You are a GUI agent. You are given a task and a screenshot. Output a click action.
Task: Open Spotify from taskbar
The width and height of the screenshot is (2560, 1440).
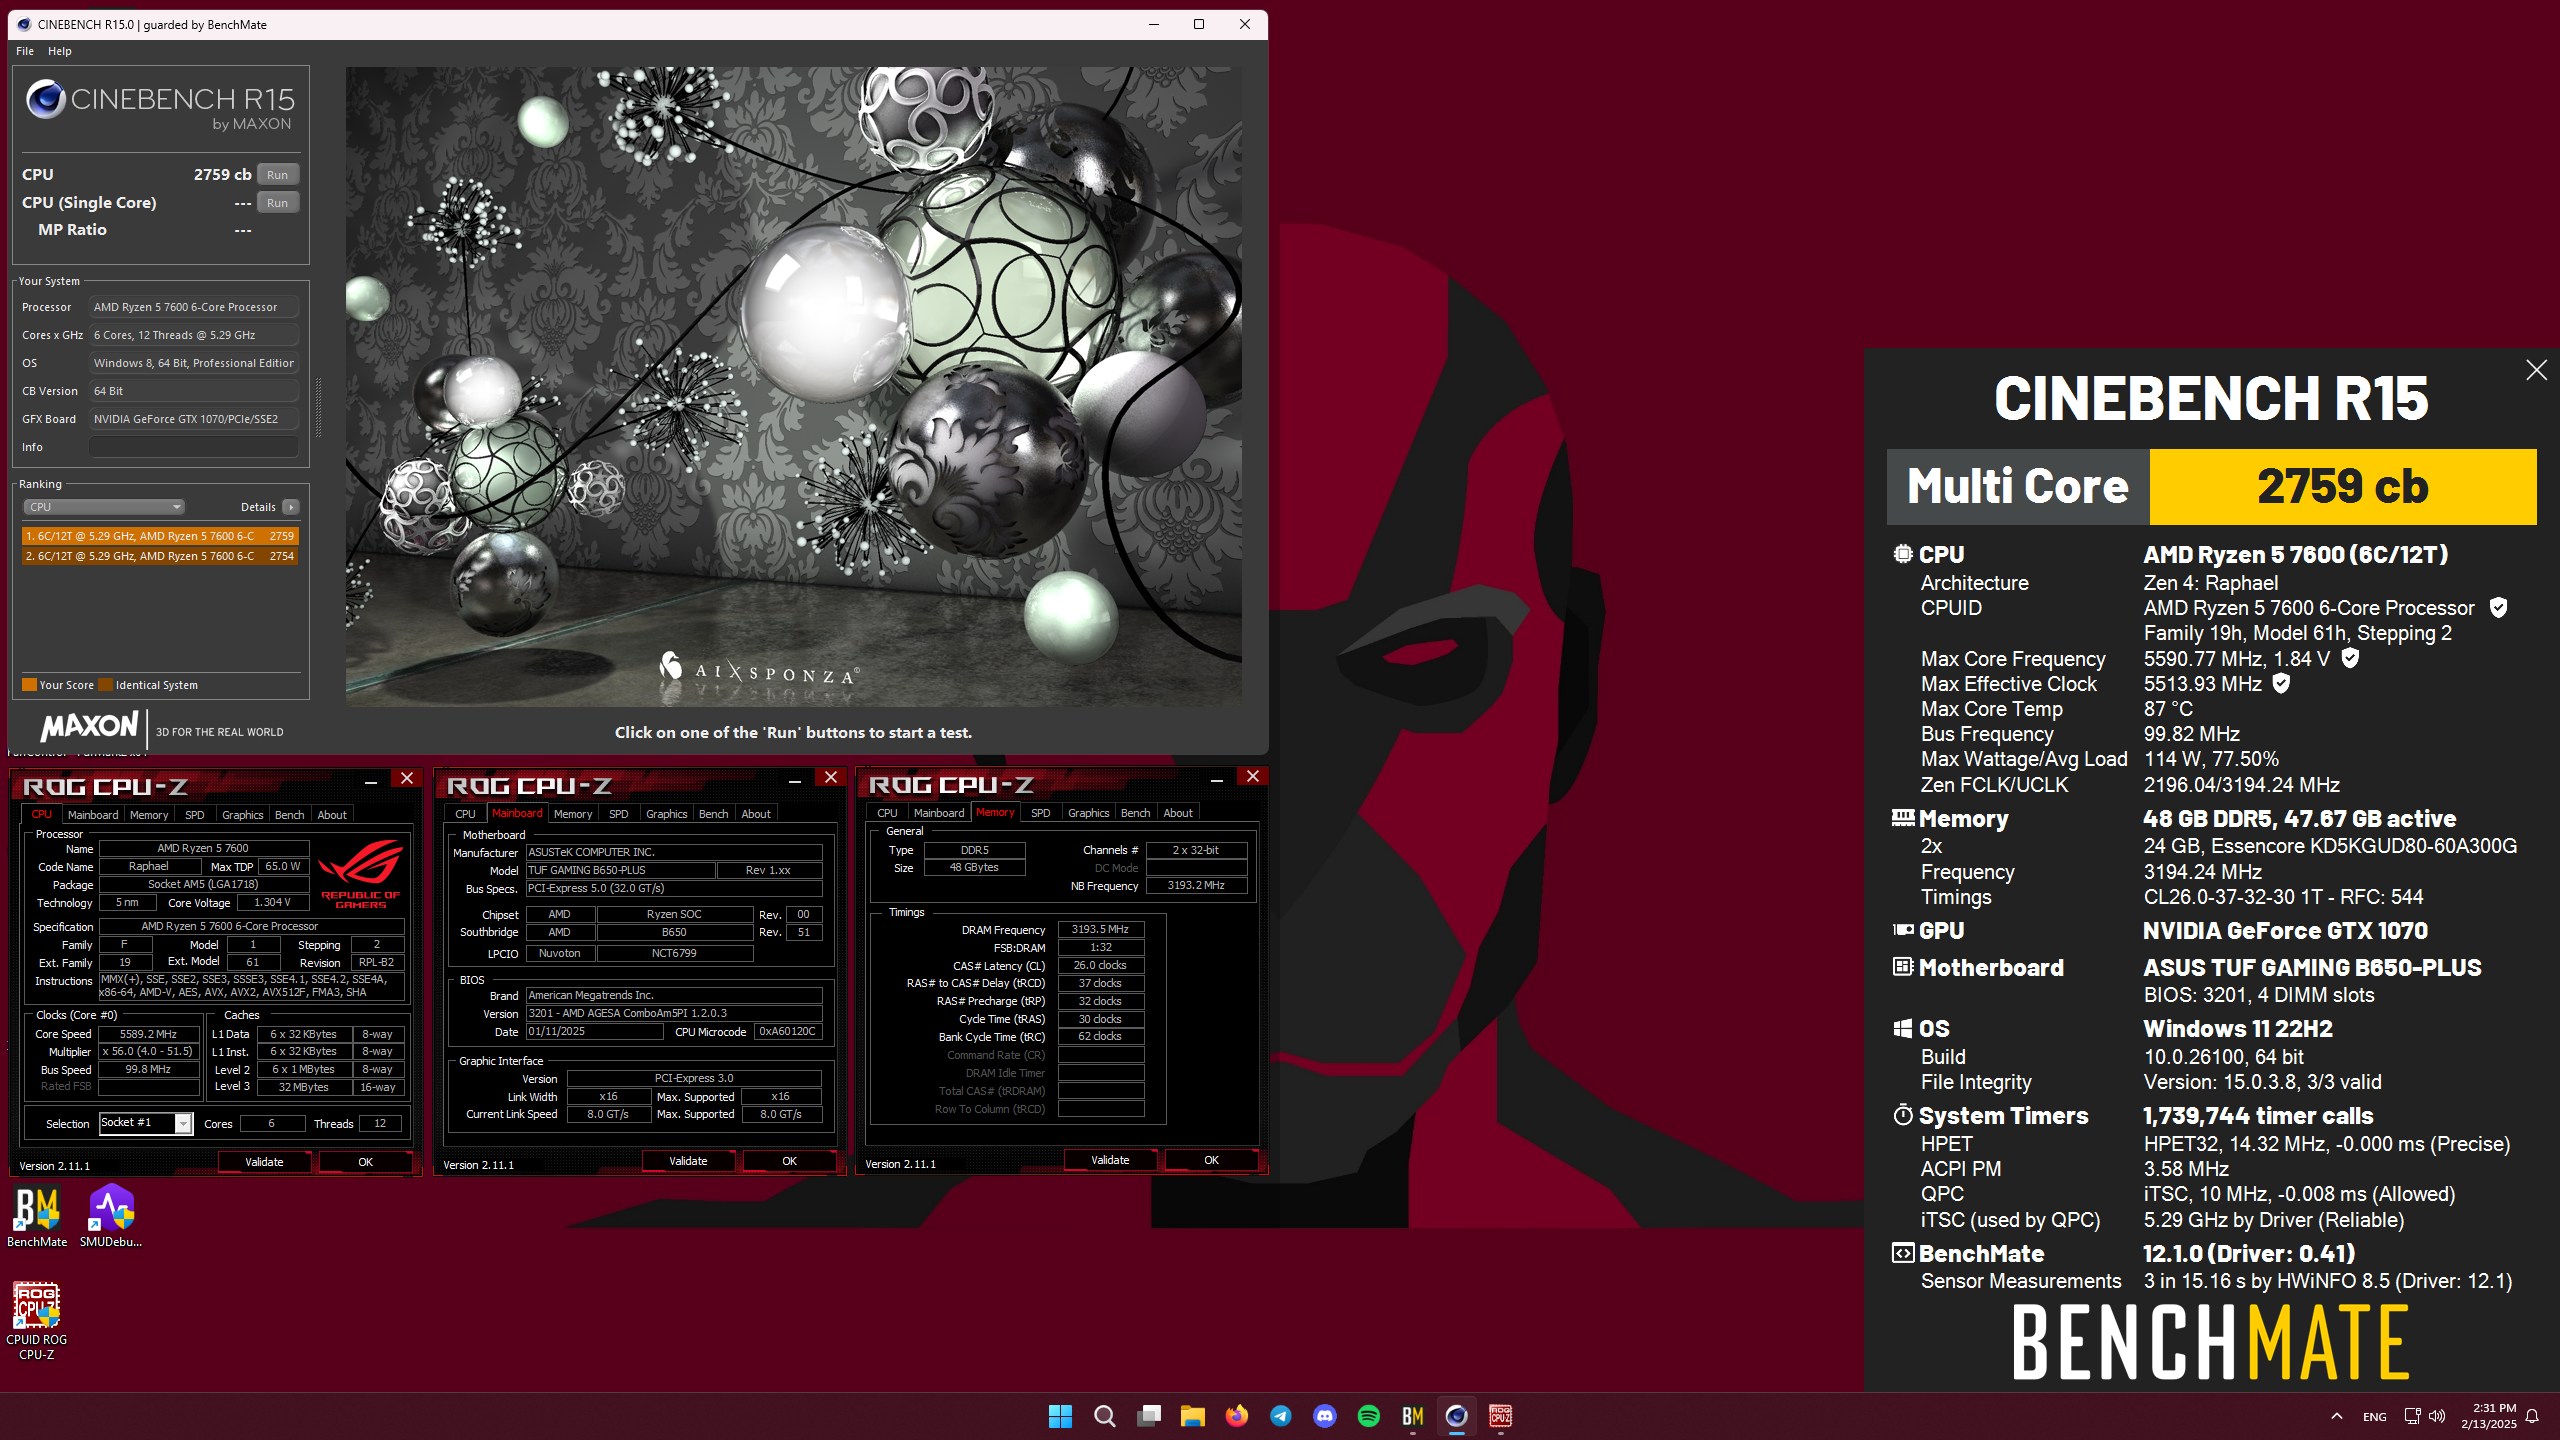point(1368,1416)
